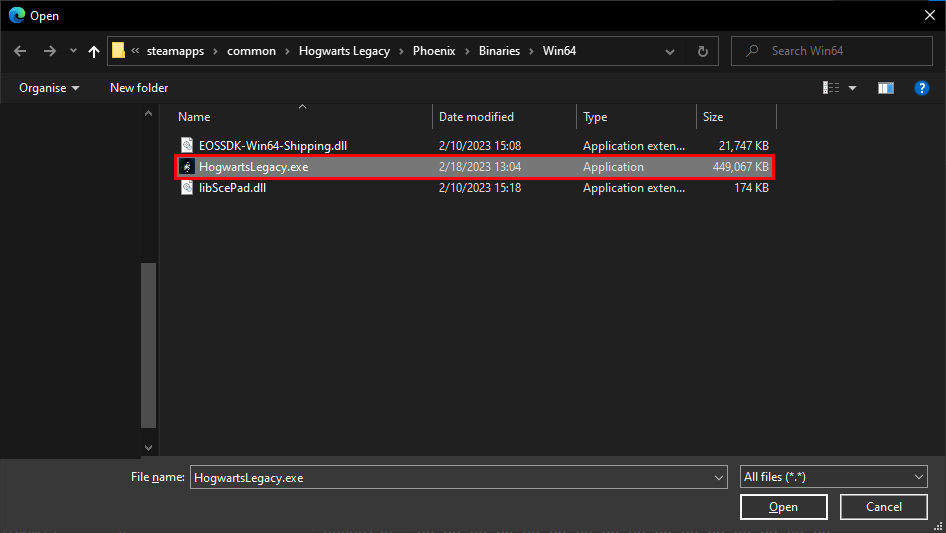Click the New folder button
This screenshot has height=533, width=946.
pos(139,88)
